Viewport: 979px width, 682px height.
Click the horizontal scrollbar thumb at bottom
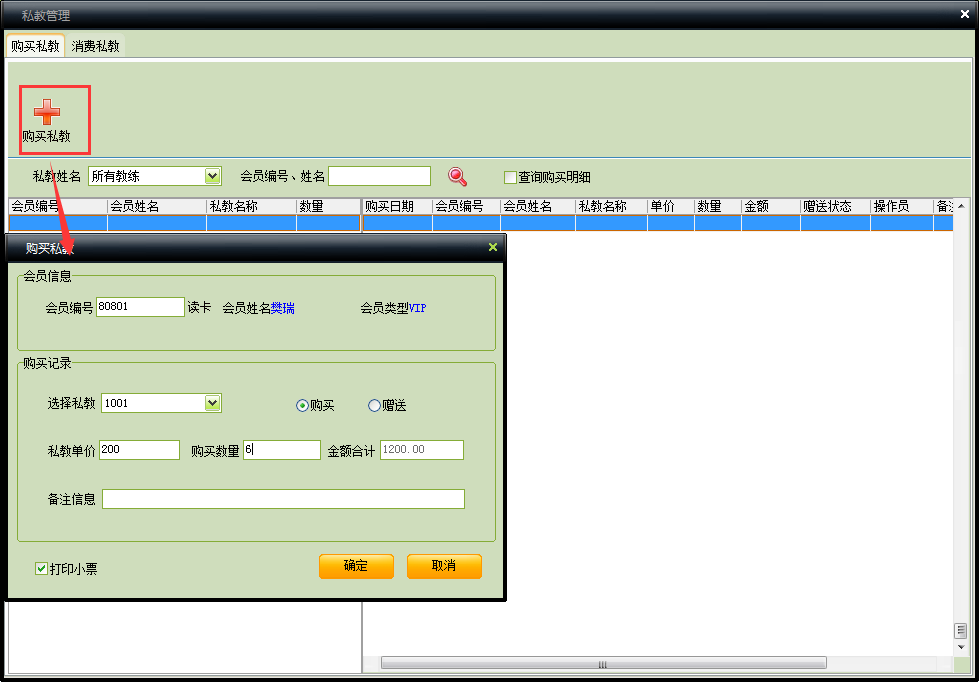click(x=603, y=663)
